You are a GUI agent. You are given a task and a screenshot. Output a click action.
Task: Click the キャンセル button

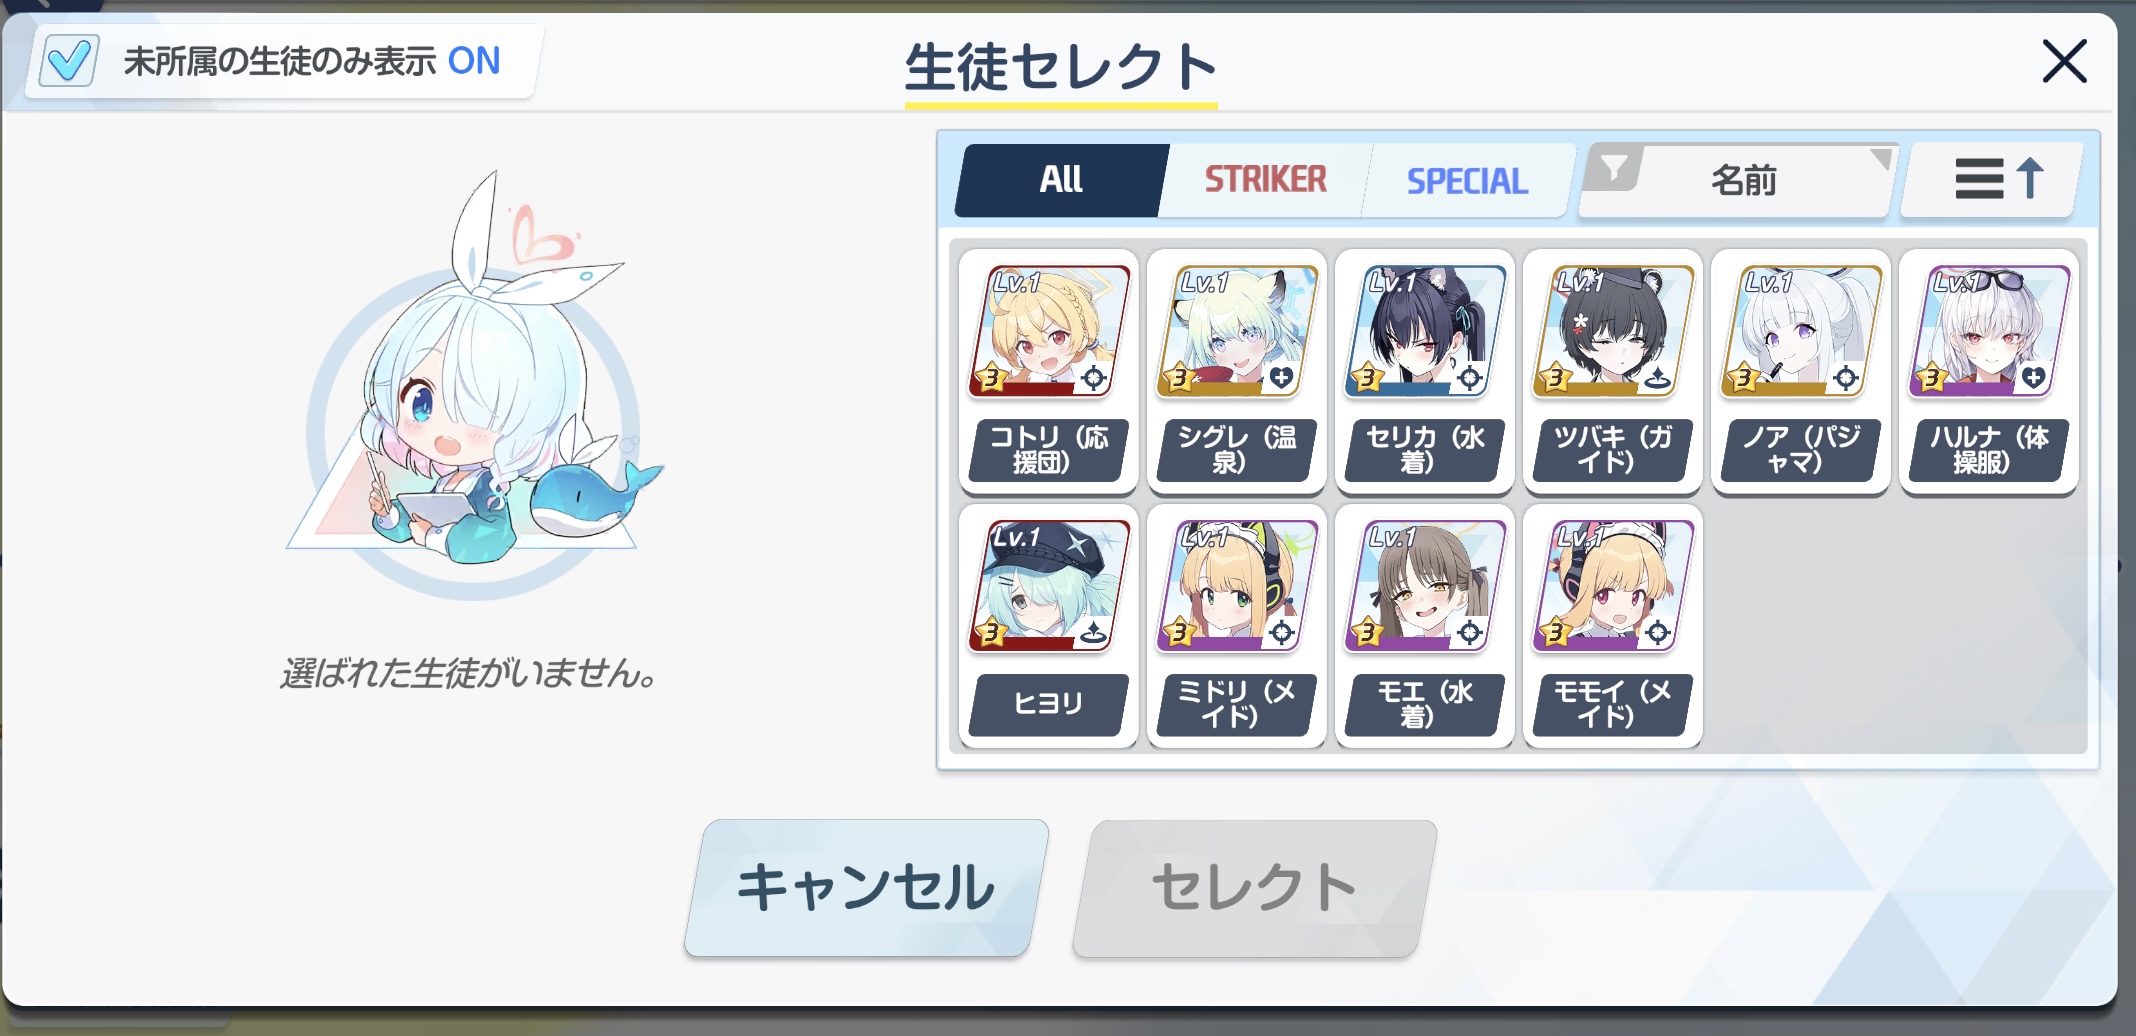[x=866, y=888]
